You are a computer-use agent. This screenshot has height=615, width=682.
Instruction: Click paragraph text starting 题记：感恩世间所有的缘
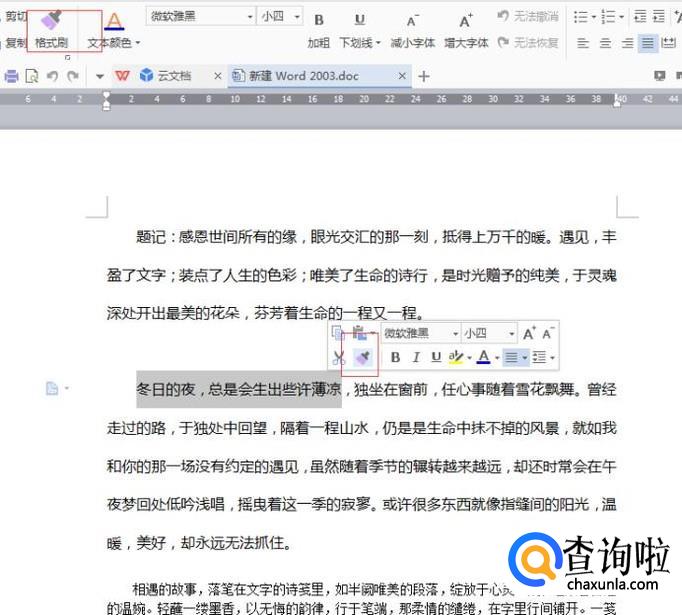point(361,275)
